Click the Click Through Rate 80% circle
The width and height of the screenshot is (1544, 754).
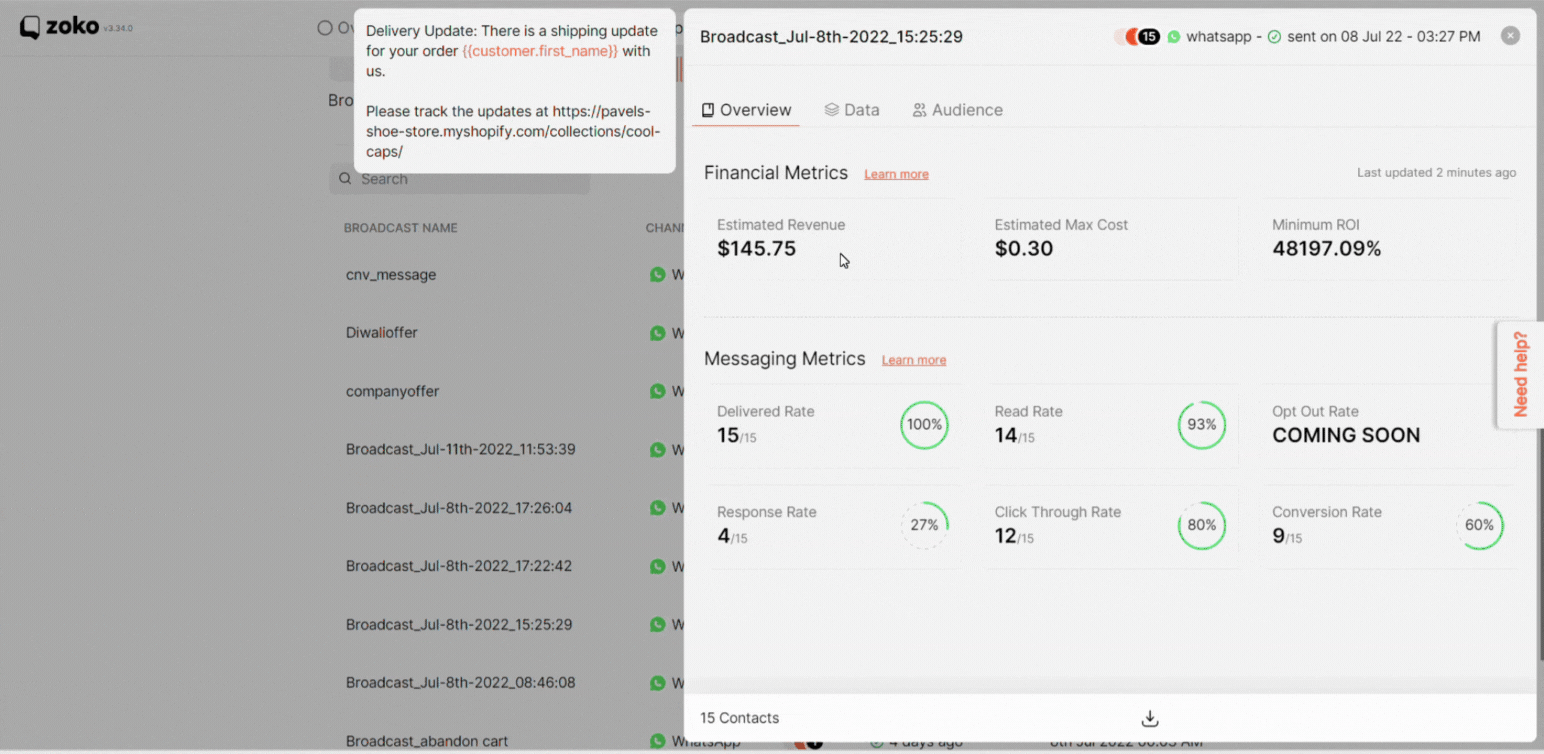tap(1202, 525)
